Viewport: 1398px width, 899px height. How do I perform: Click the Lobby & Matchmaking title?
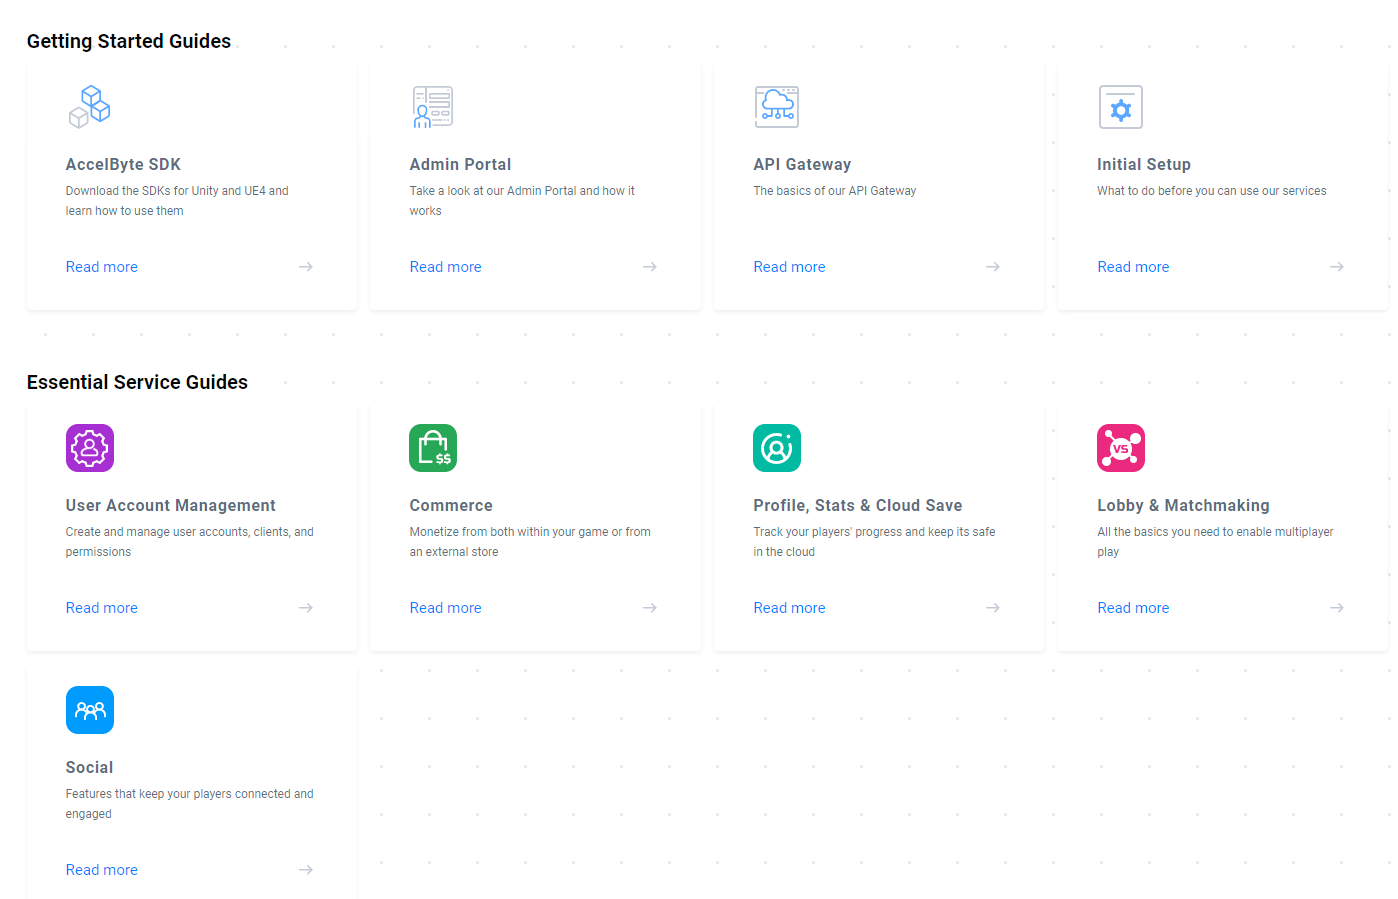(1183, 506)
